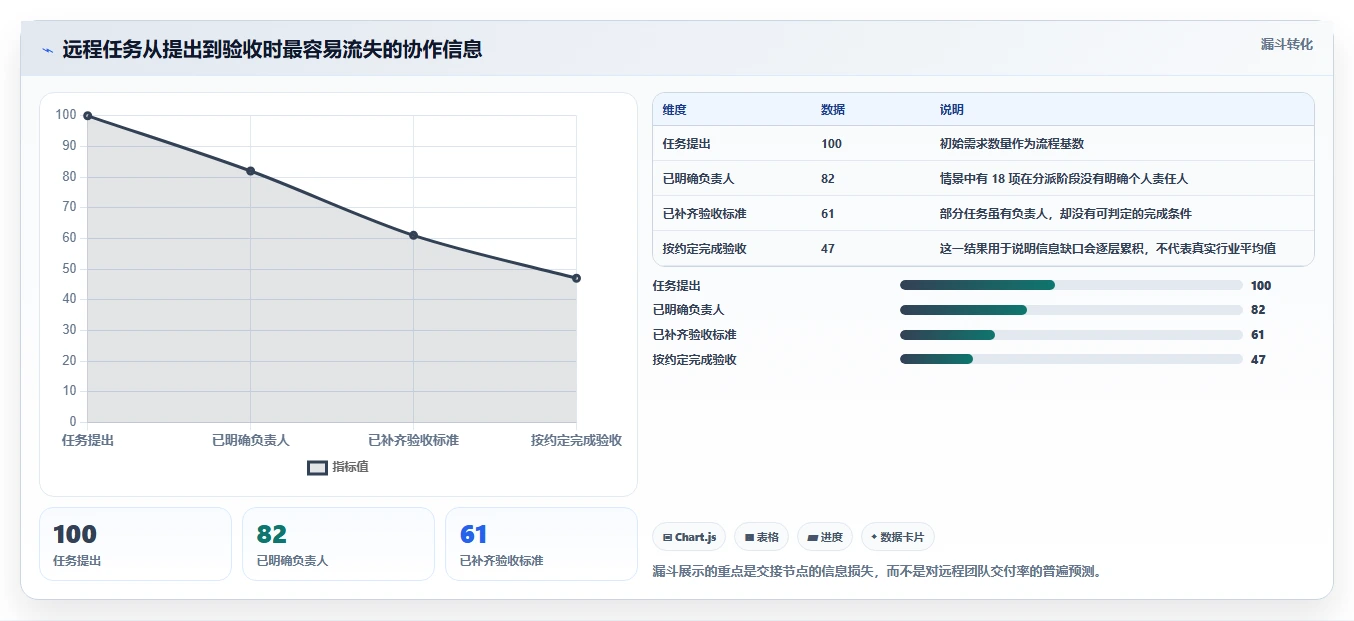
Task: Click the lightning icon beside the page title
Action: pos(48,50)
